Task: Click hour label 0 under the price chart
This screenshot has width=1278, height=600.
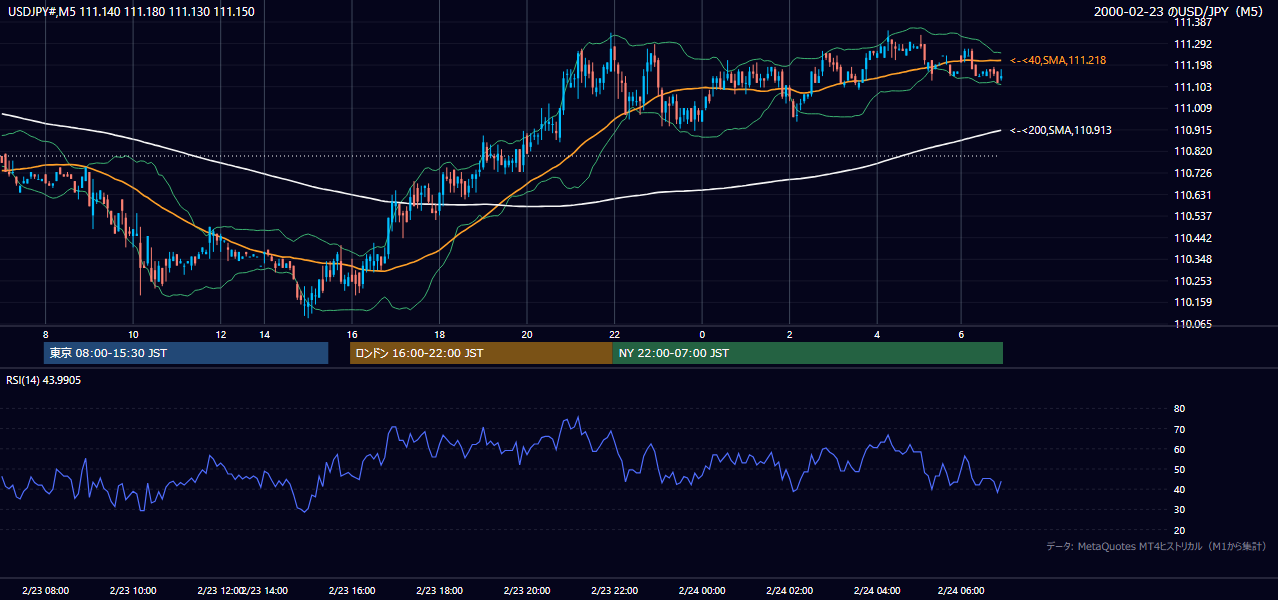Action: (702, 334)
